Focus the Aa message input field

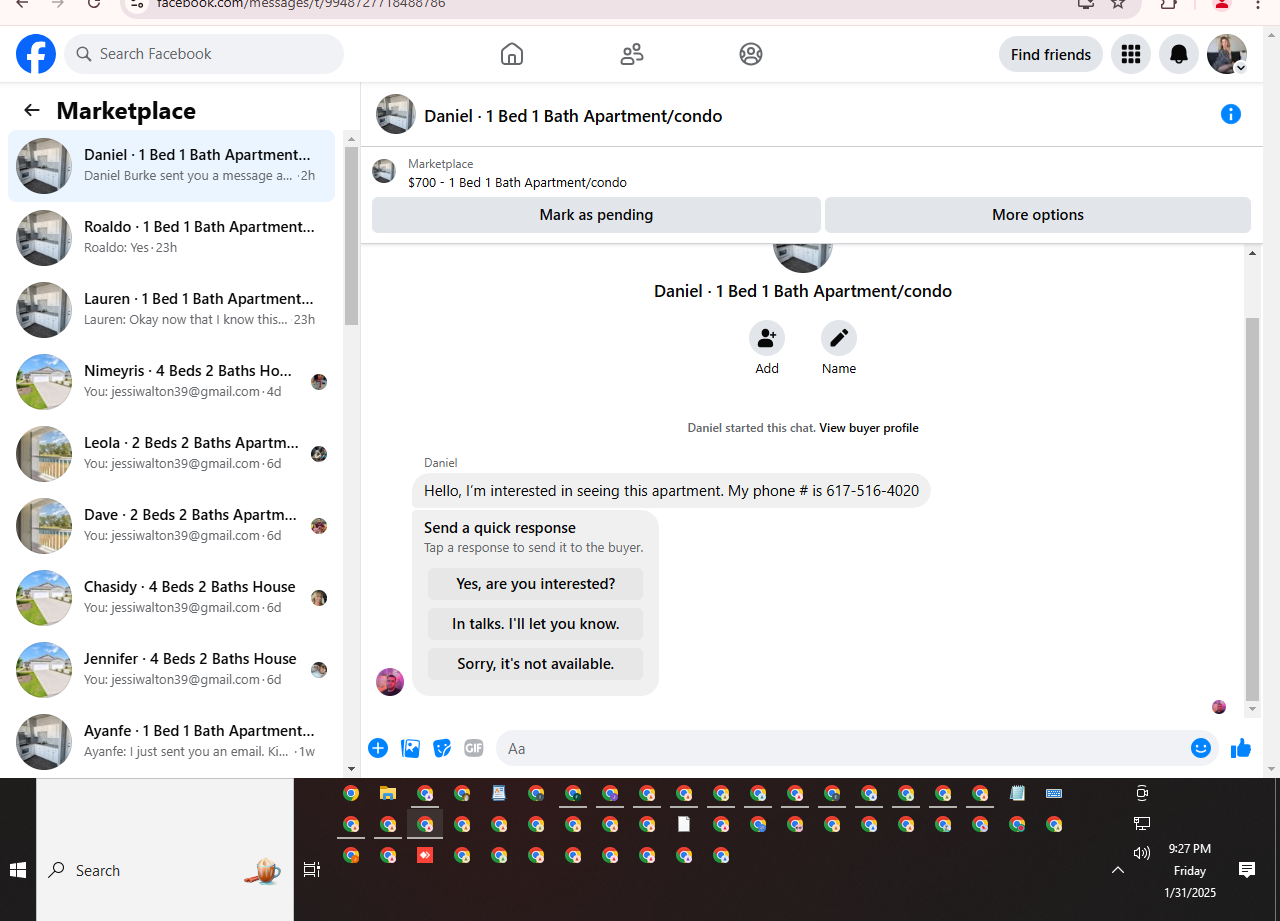(x=840, y=748)
